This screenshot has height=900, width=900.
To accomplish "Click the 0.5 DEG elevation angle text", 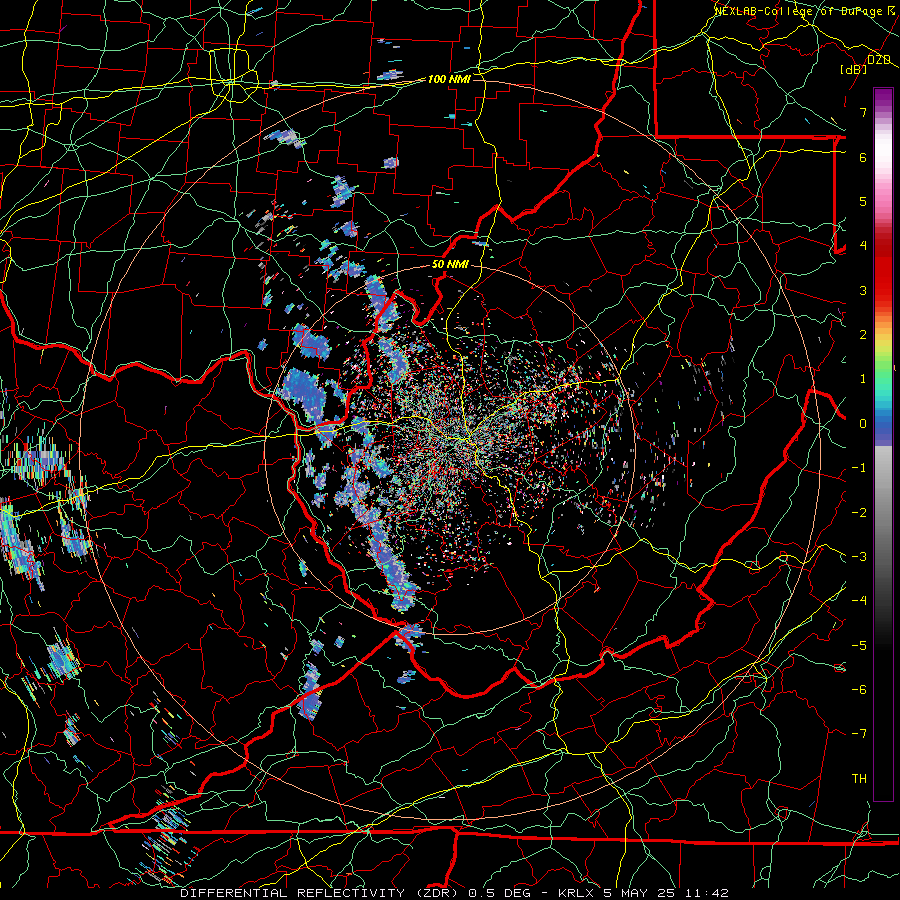I will pyautogui.click(x=499, y=893).
